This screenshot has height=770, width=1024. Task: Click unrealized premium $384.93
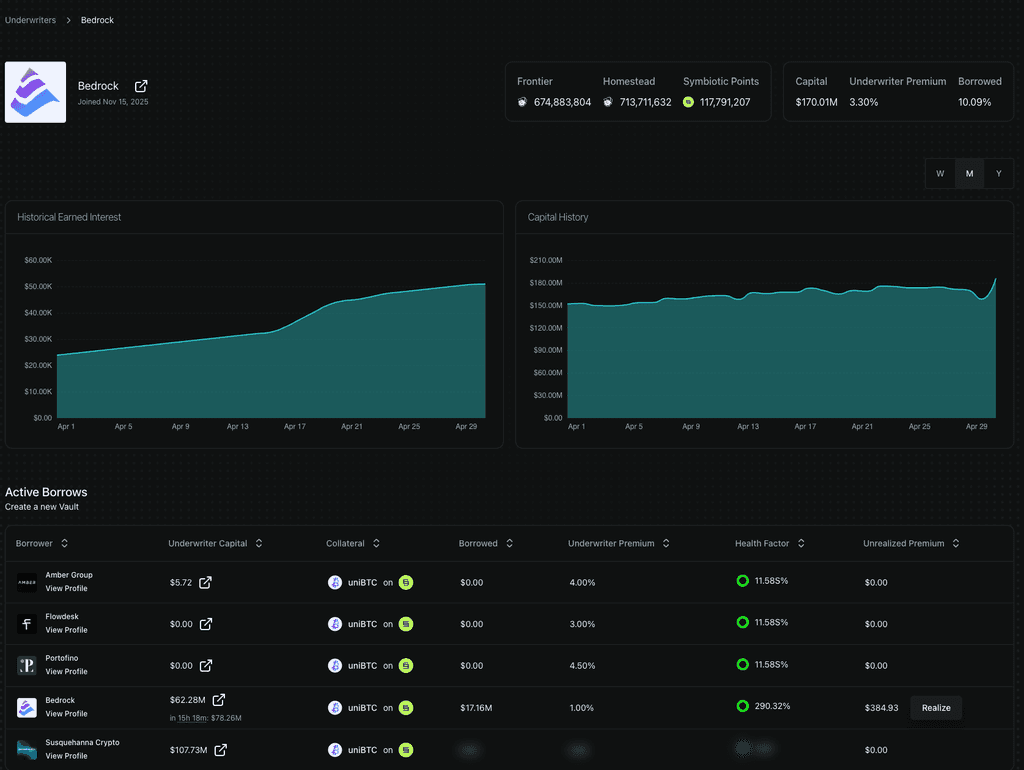(882, 708)
